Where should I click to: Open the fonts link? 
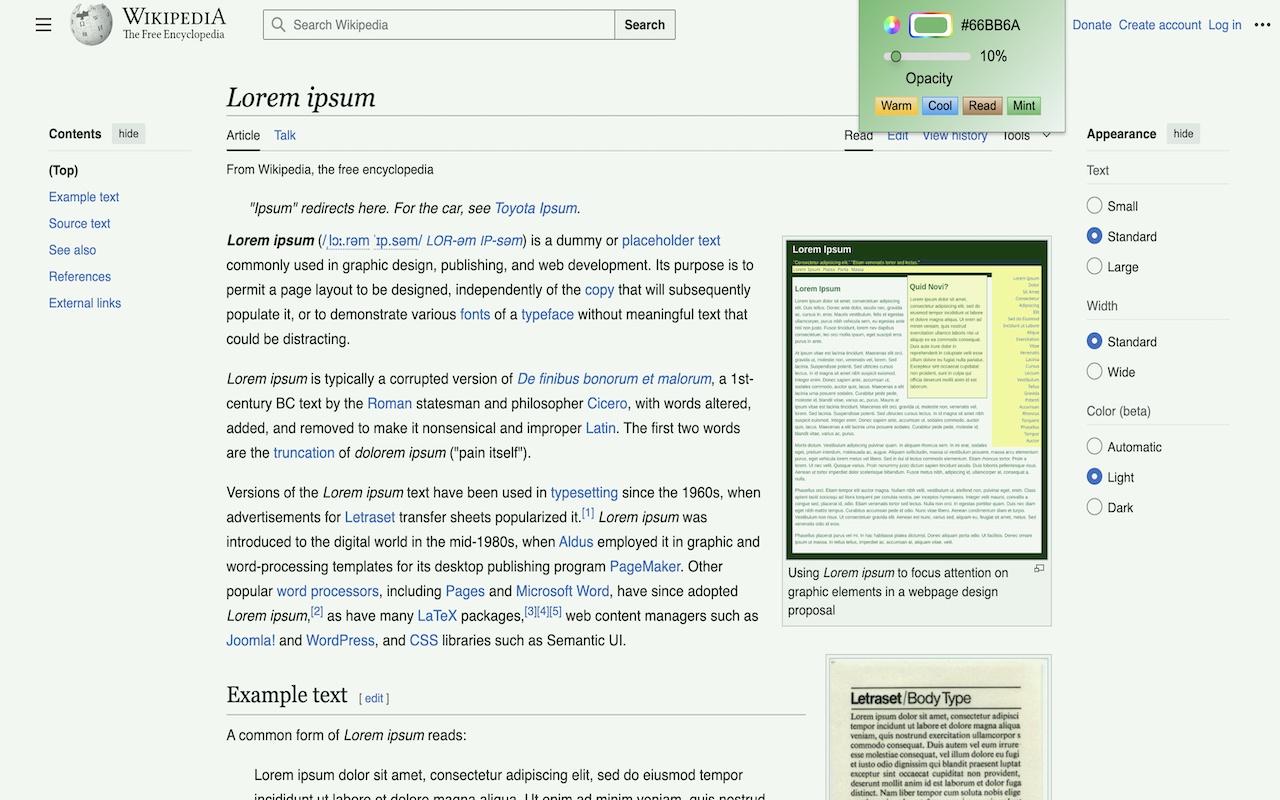pyautogui.click(x=475, y=314)
